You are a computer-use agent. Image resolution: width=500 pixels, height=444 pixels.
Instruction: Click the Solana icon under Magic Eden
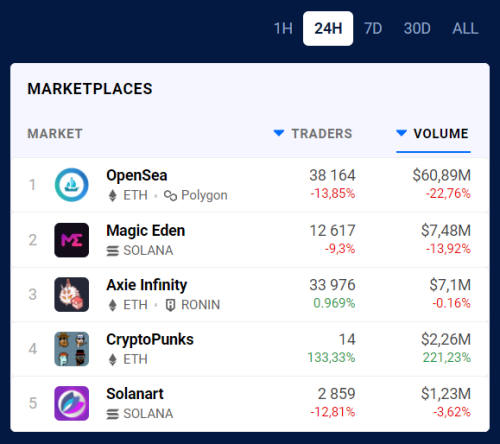113,251
